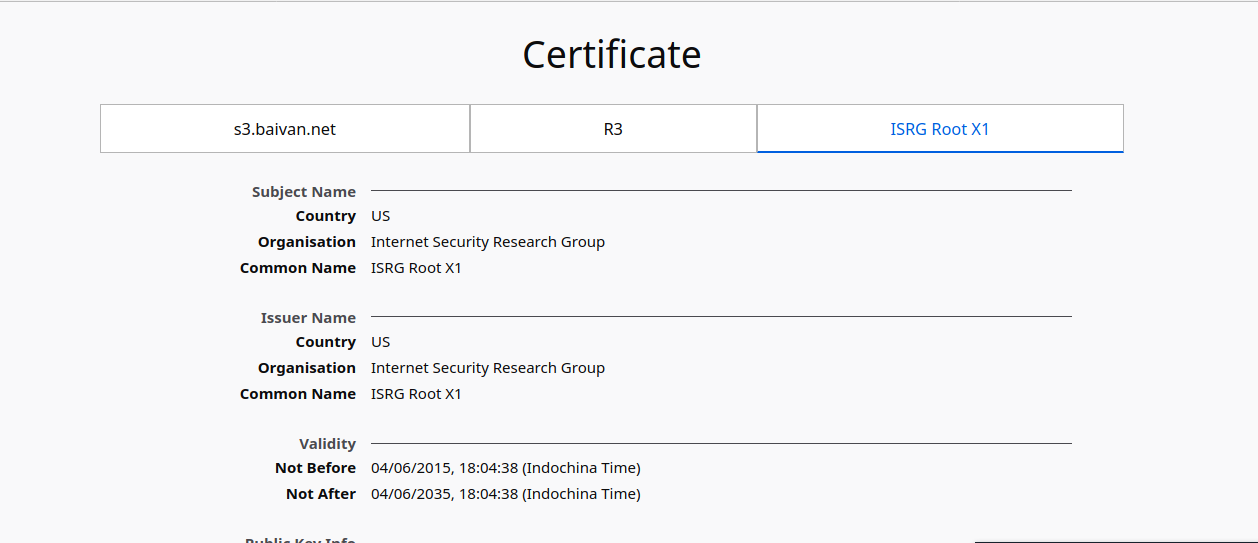Click the Issuer Name section header

click(x=308, y=318)
